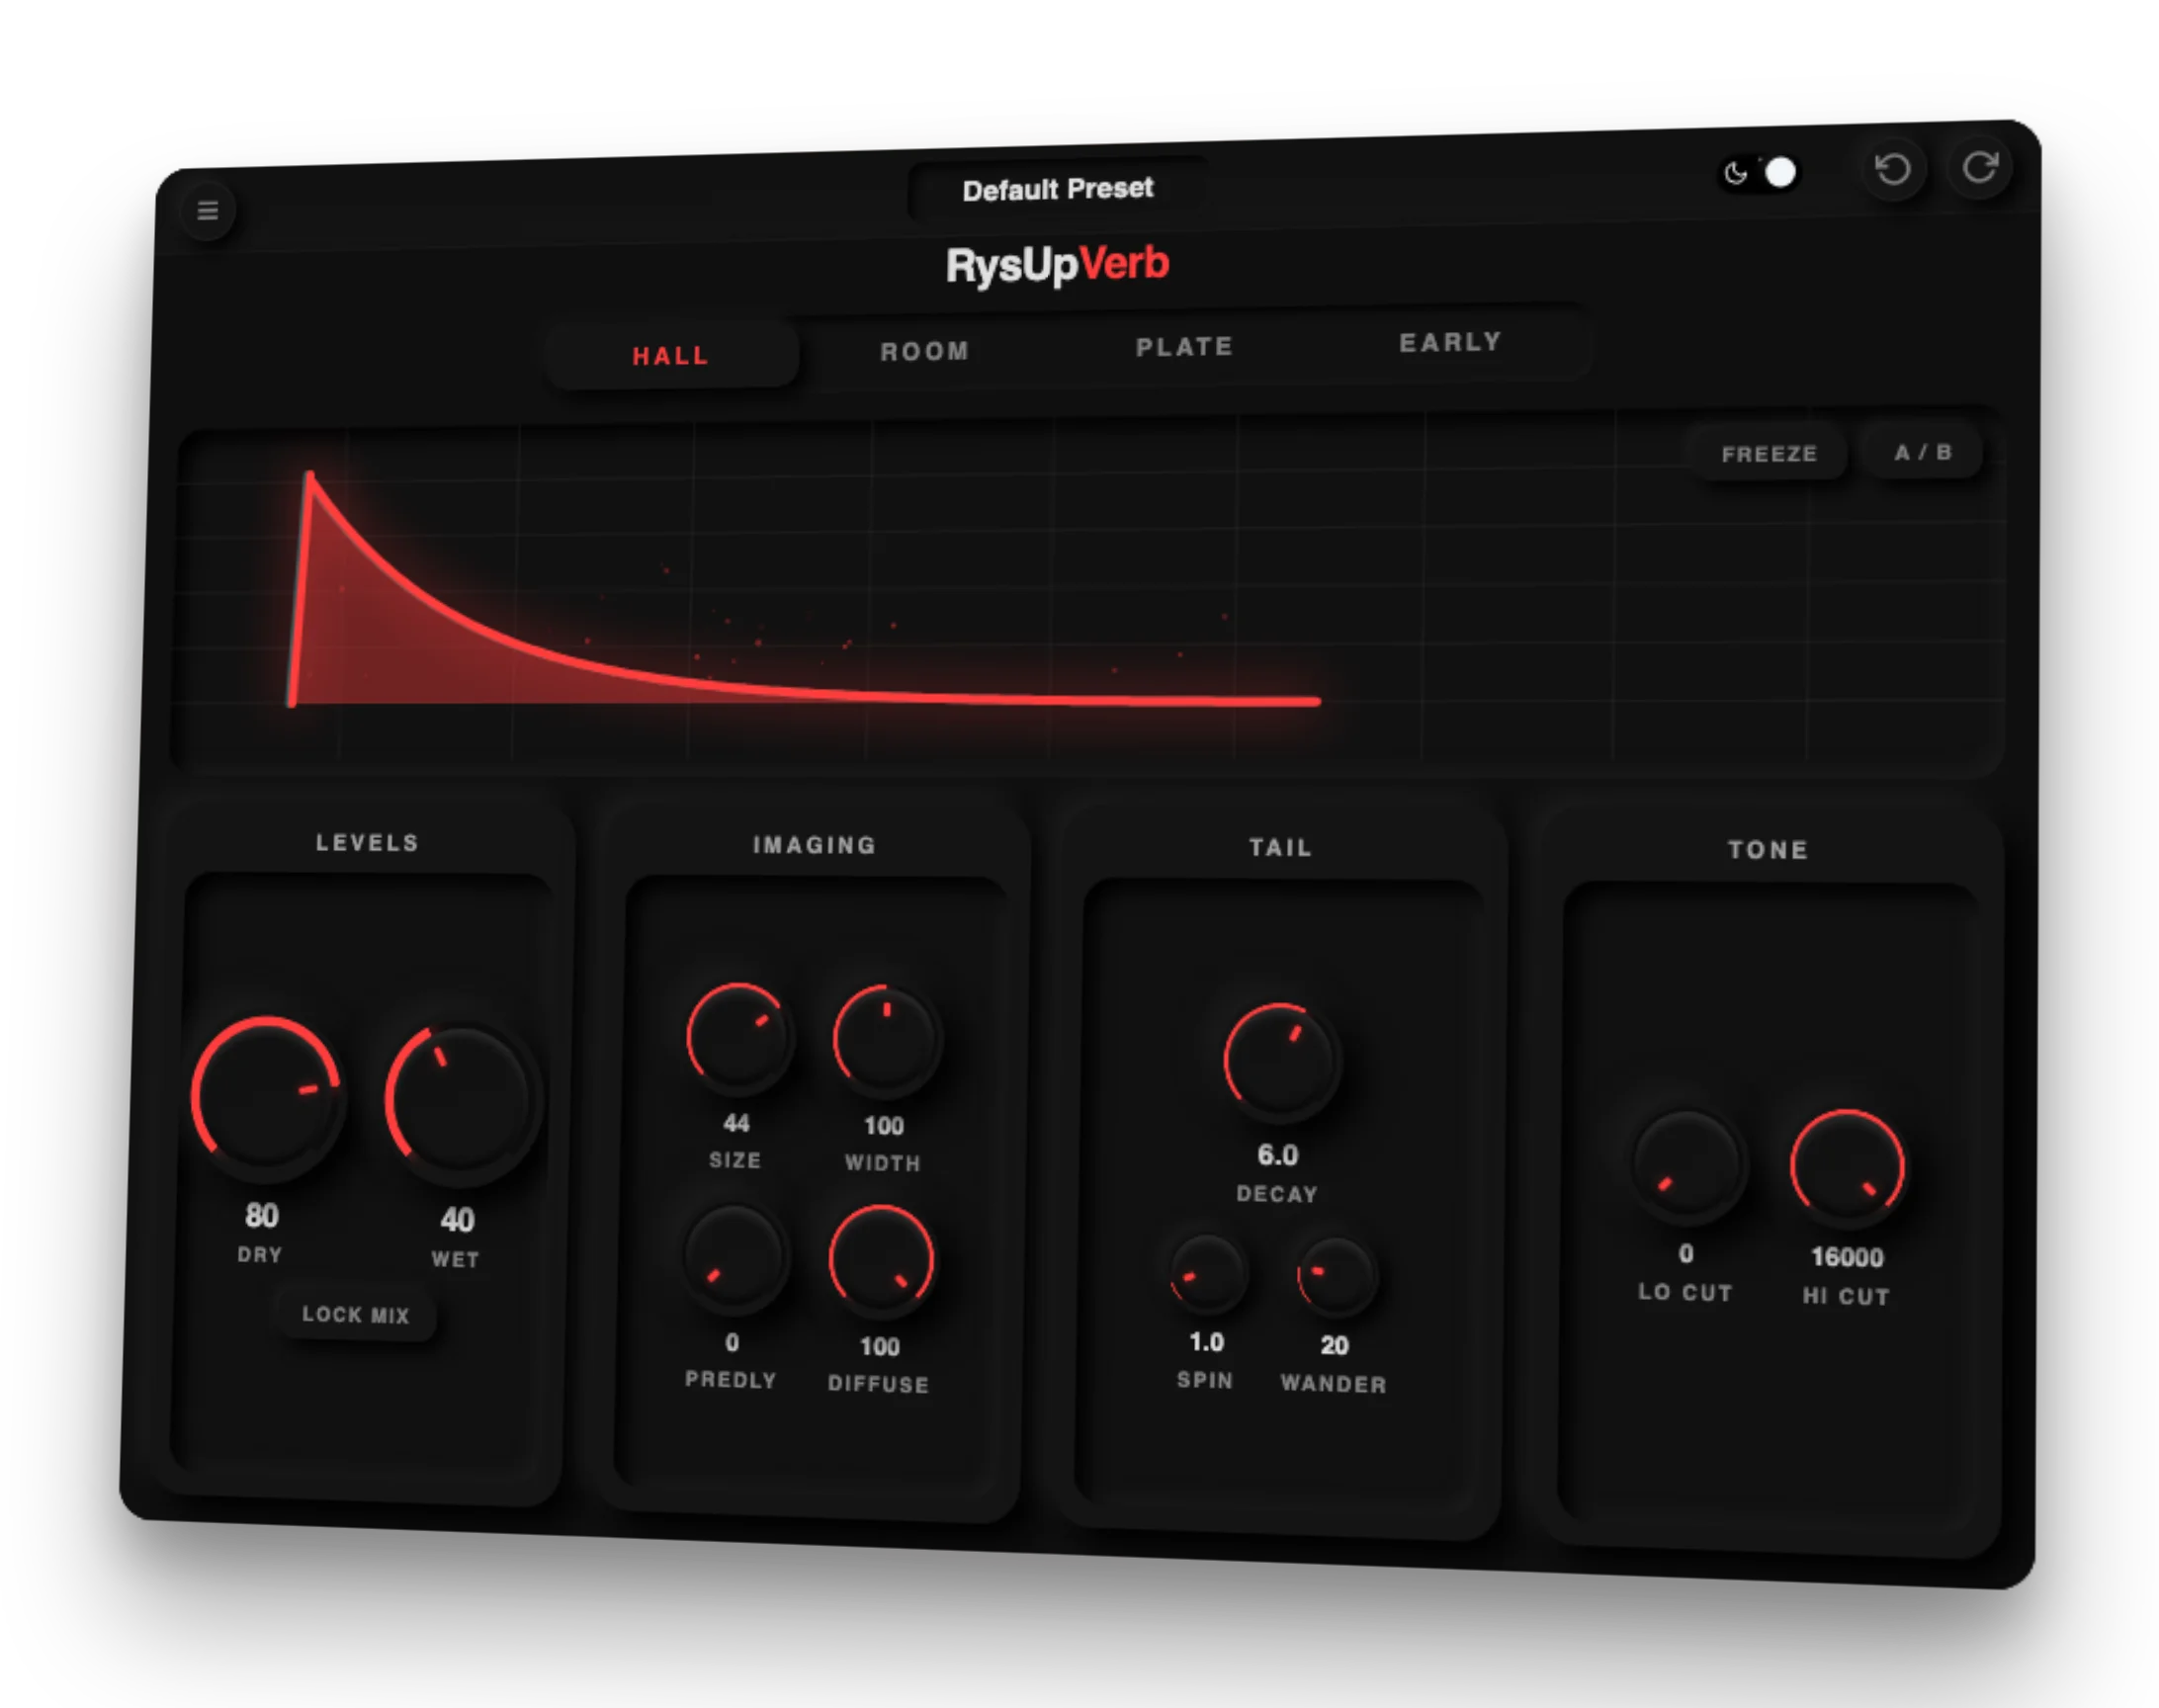Click the WANDER knob
Image resolution: width=2159 pixels, height=1708 pixels.
1336,1279
